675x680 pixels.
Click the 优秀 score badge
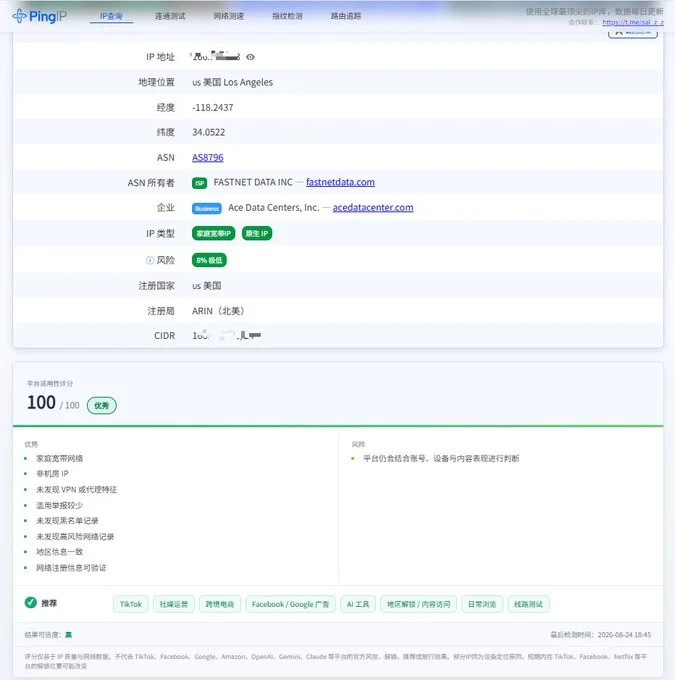click(x=102, y=405)
